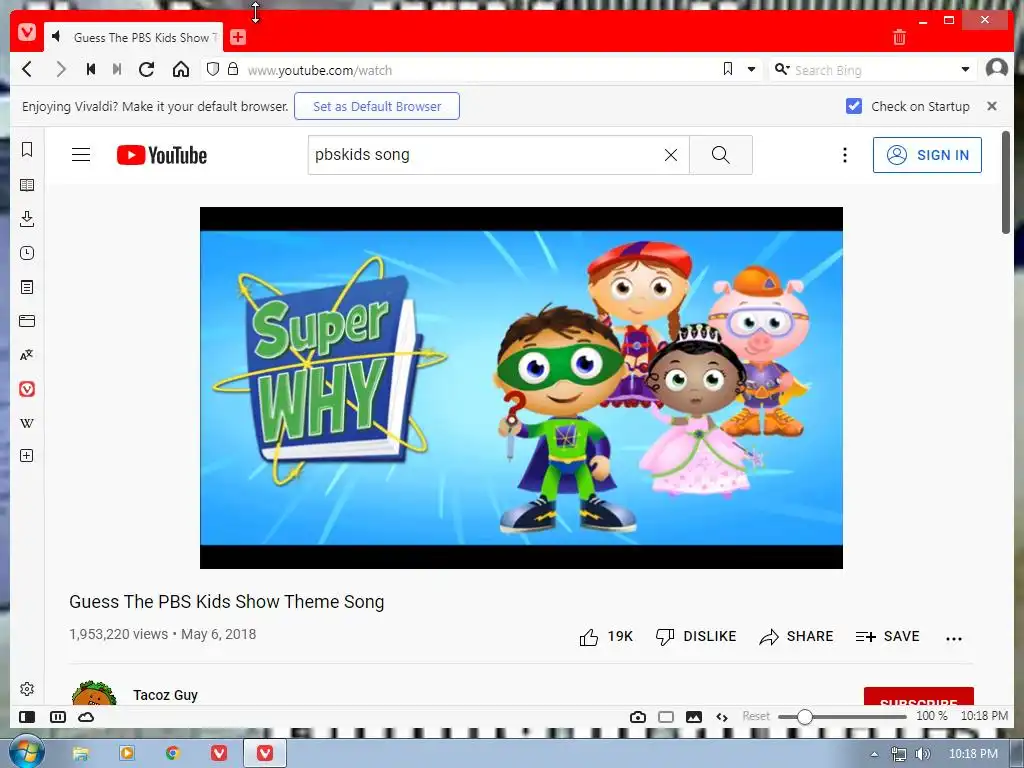Open YouTube settings three-dot menu

pyautogui.click(x=844, y=155)
